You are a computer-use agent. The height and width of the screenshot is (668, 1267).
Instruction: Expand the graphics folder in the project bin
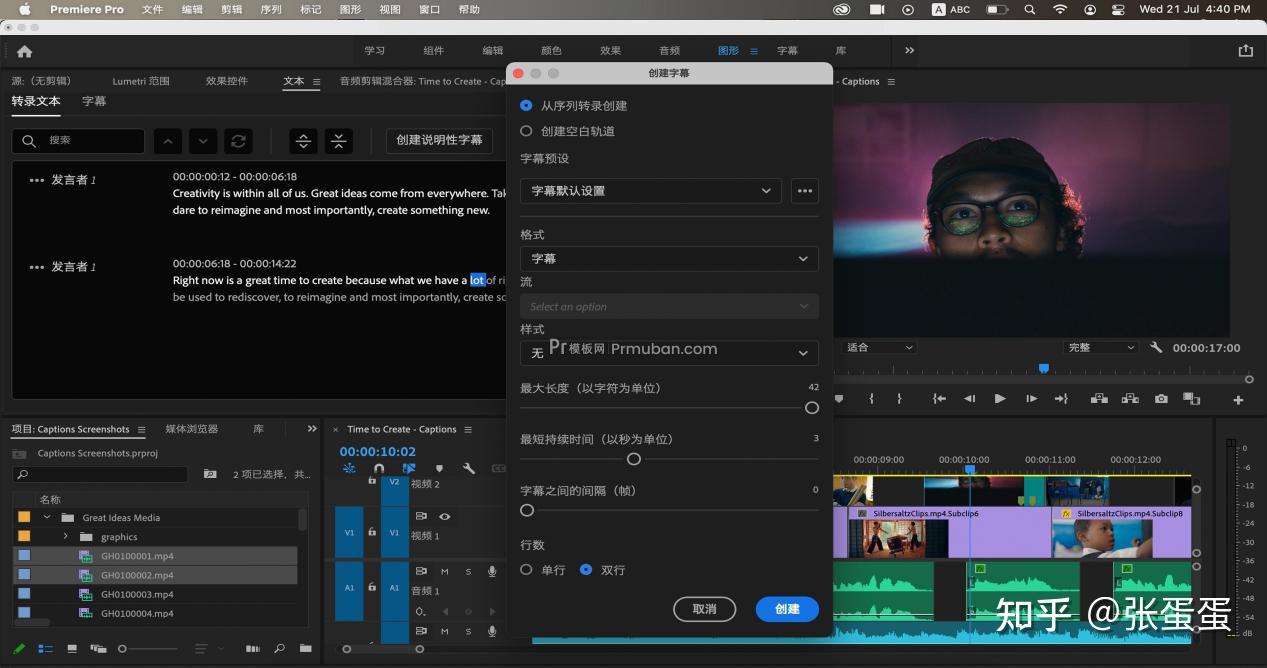pos(66,537)
